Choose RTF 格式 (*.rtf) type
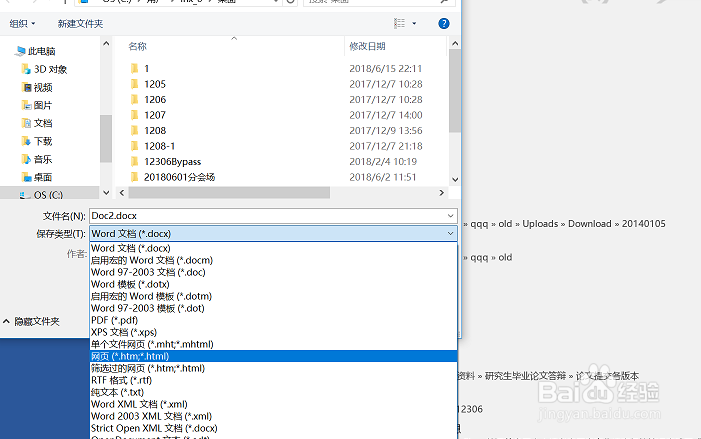Screen dimensions: 701x439 pos(273,380)
